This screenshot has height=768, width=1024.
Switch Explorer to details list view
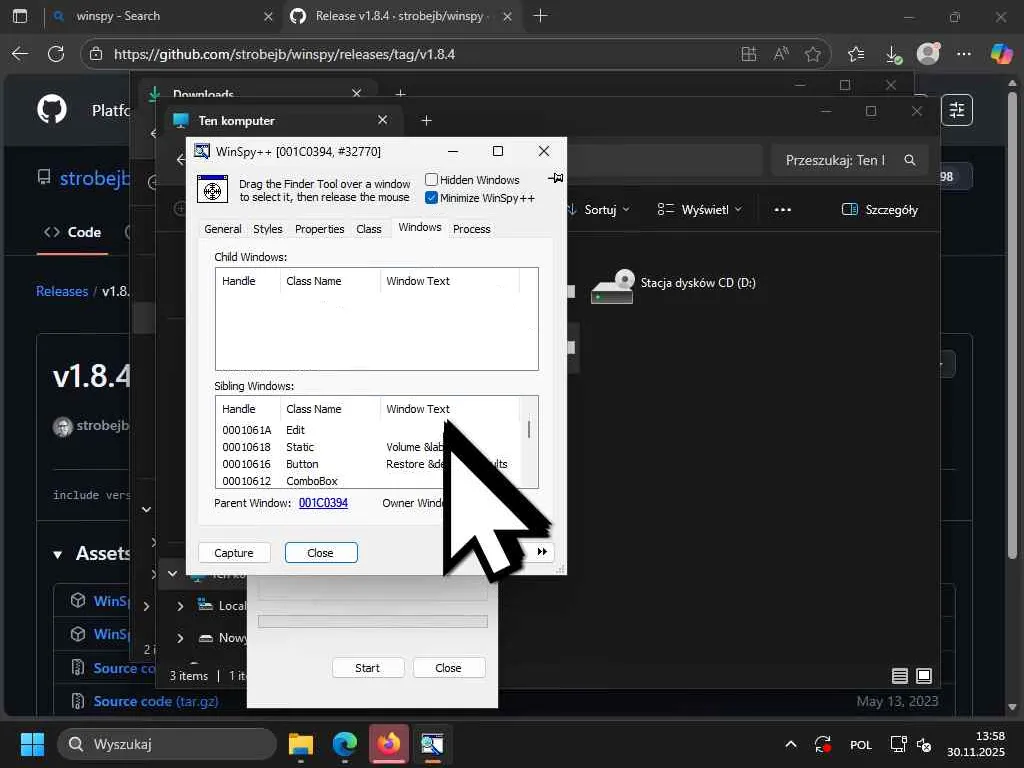(x=900, y=676)
